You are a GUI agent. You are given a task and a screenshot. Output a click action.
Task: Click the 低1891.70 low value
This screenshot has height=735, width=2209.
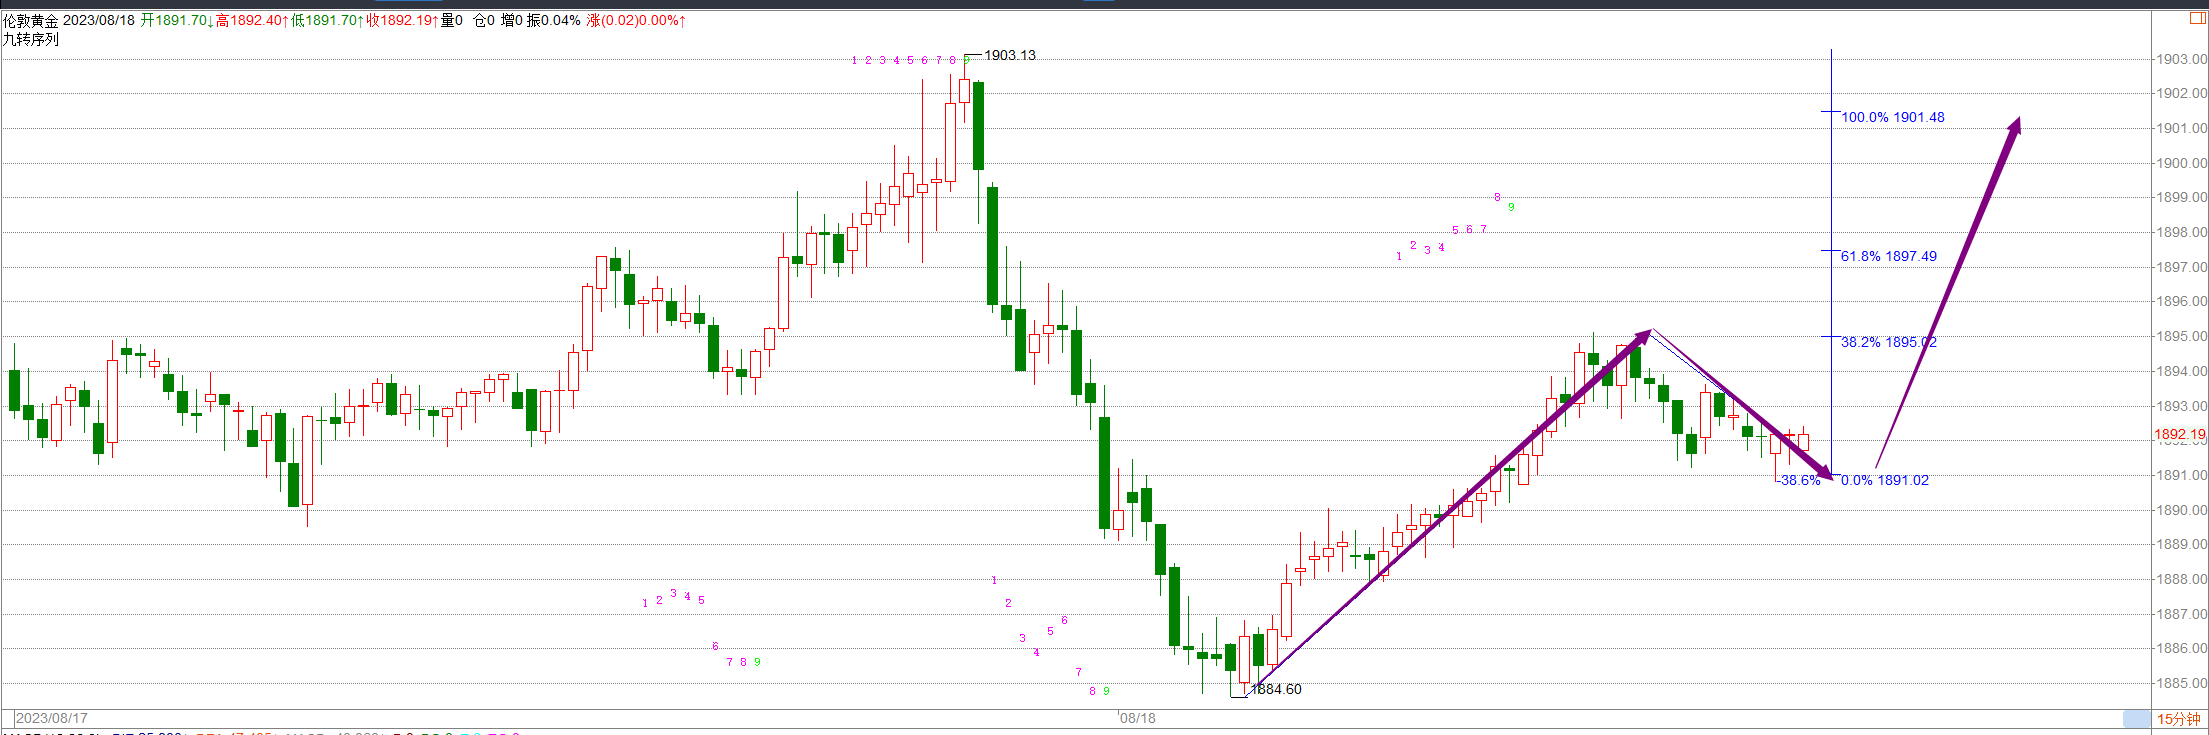point(327,20)
